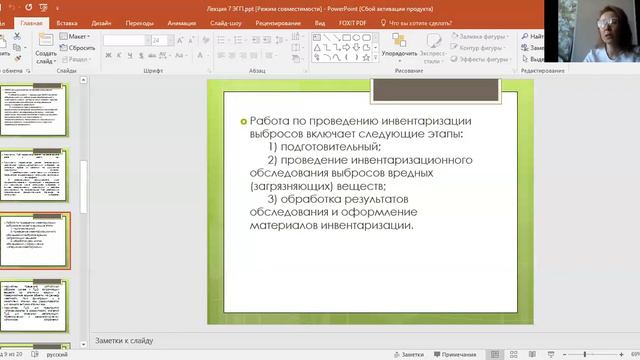The width and height of the screenshot is (640, 360).
Task: Select the down arrow shape in shapes gallery
Action: (x=356, y=47)
